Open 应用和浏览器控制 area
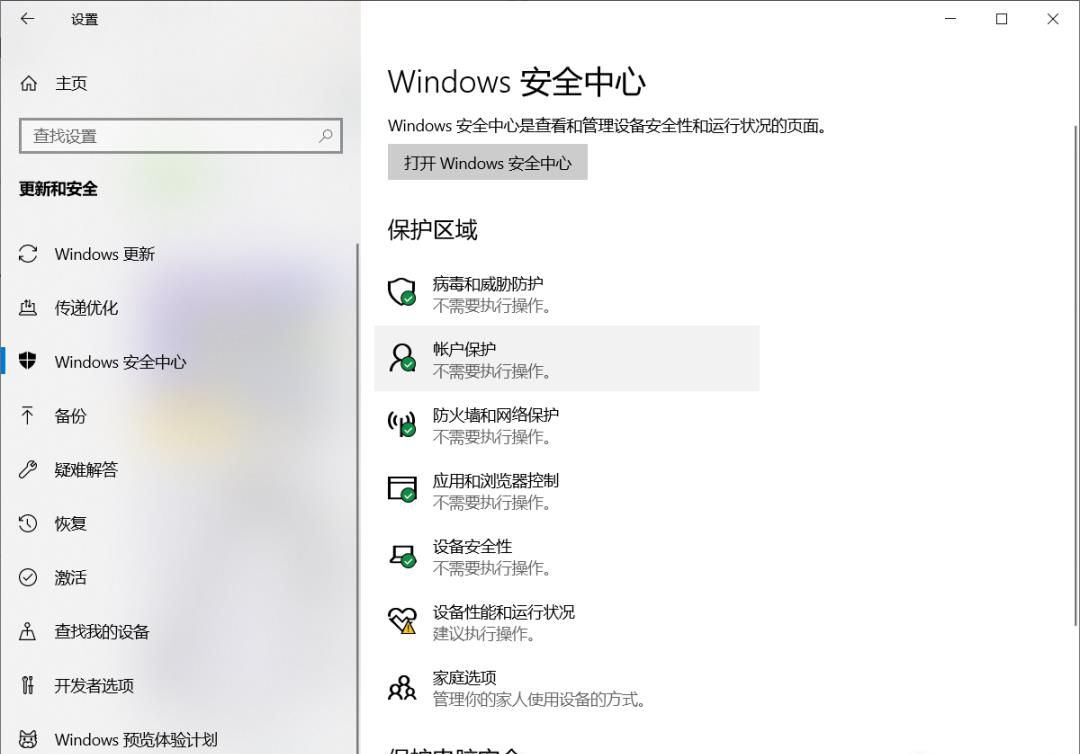This screenshot has width=1080, height=754. (567, 490)
